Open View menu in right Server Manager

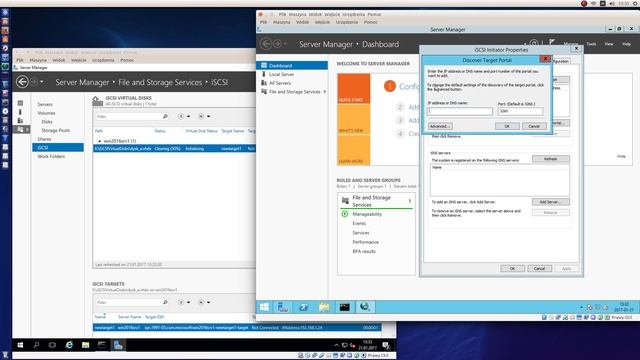coord(609,44)
